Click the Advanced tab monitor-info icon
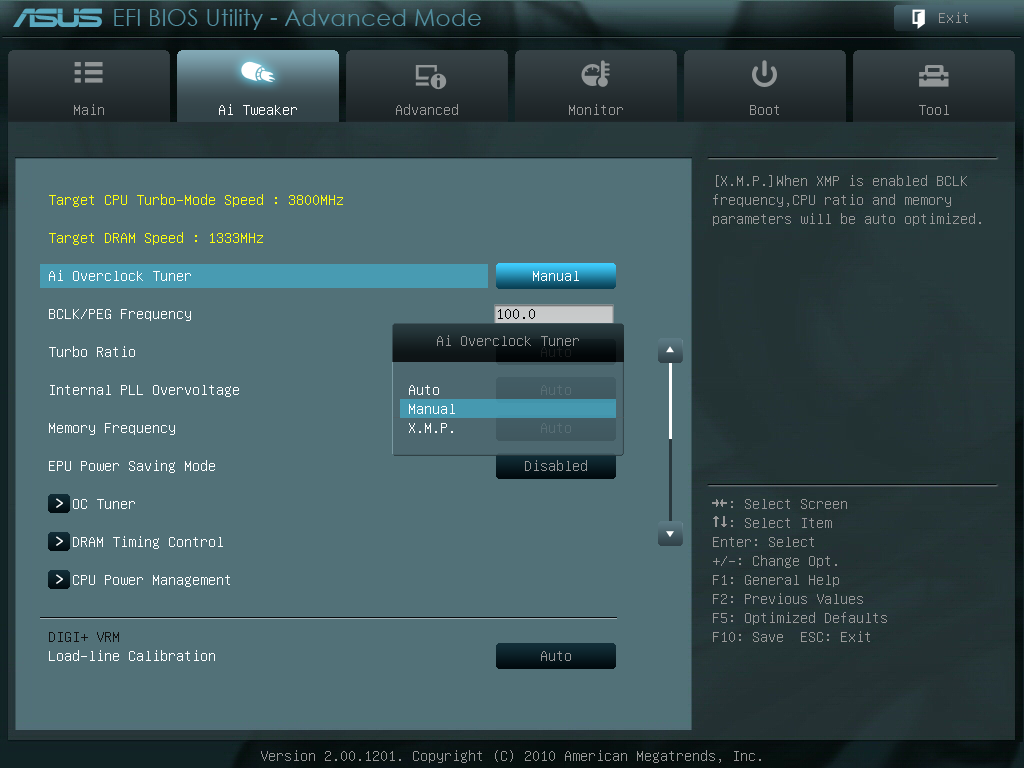Viewport: 1024px width, 768px height. 430,76
